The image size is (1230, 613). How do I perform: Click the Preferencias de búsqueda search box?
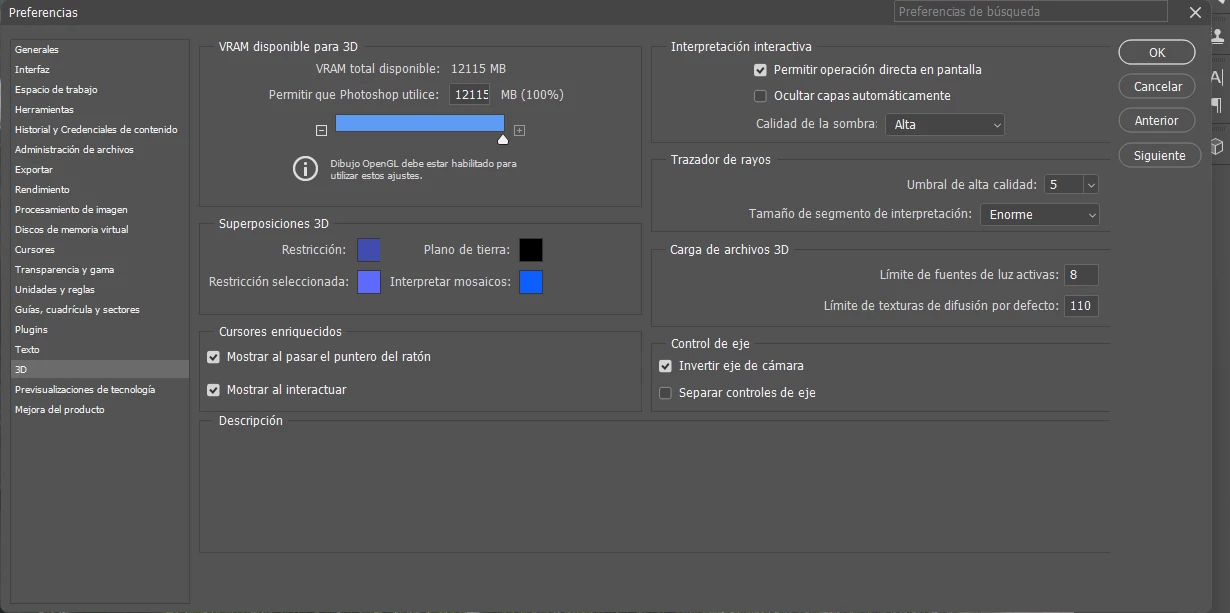click(x=1031, y=12)
